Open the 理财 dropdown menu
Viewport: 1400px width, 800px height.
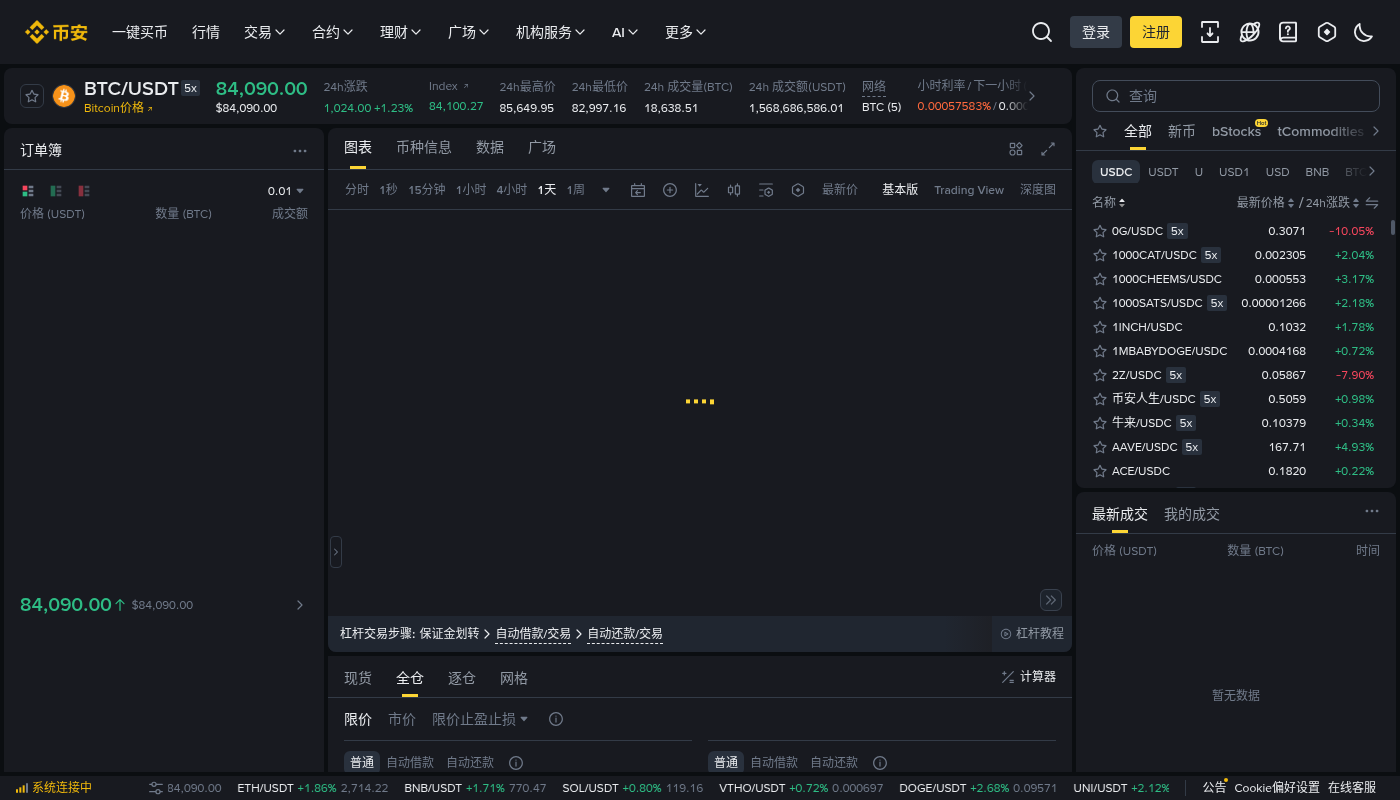[401, 32]
